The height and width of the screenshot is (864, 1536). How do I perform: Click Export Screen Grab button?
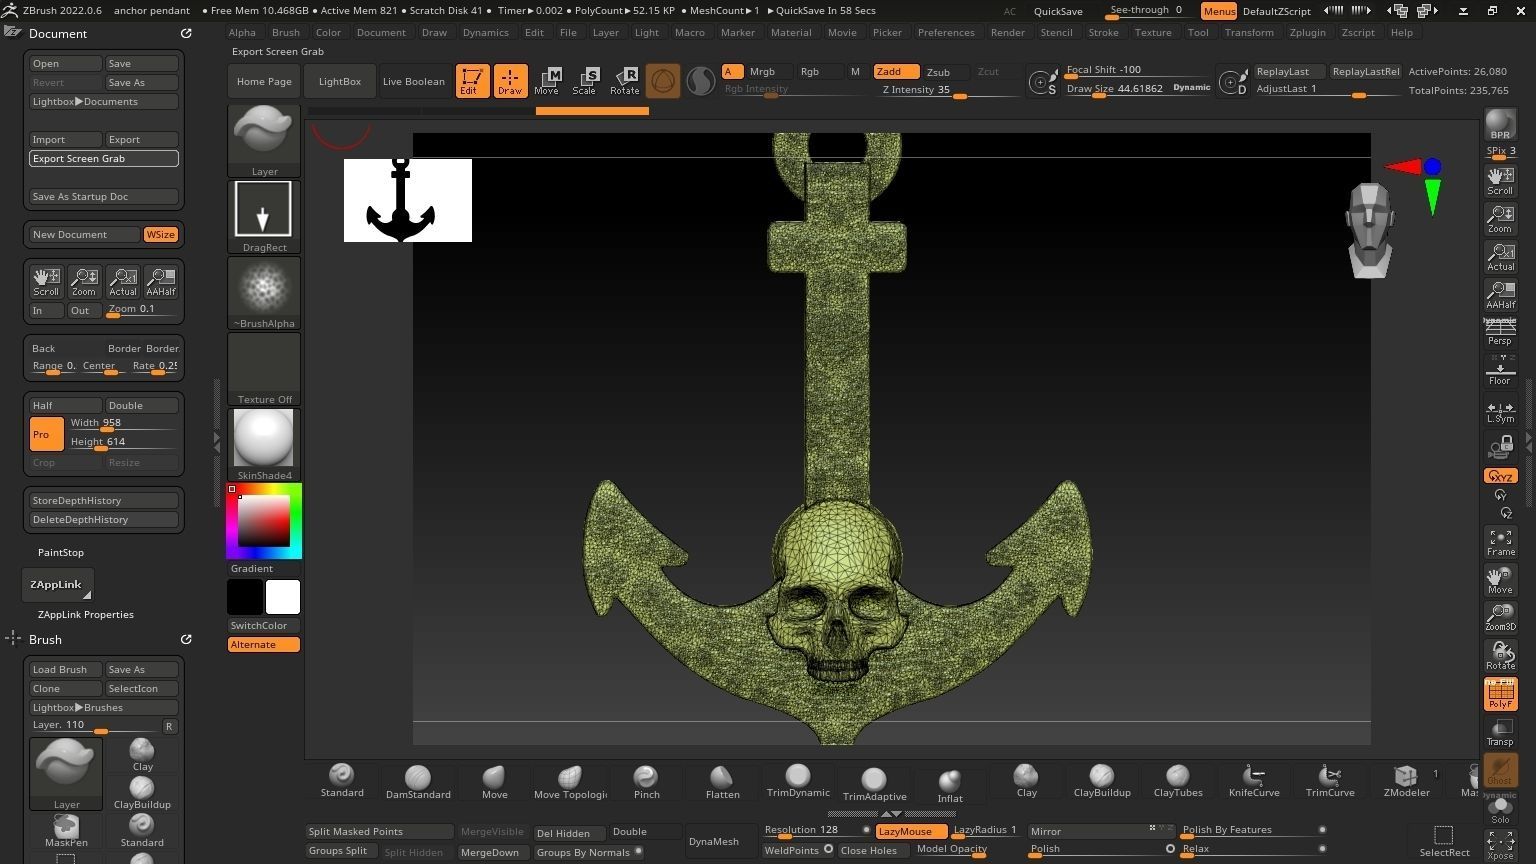click(x=104, y=158)
